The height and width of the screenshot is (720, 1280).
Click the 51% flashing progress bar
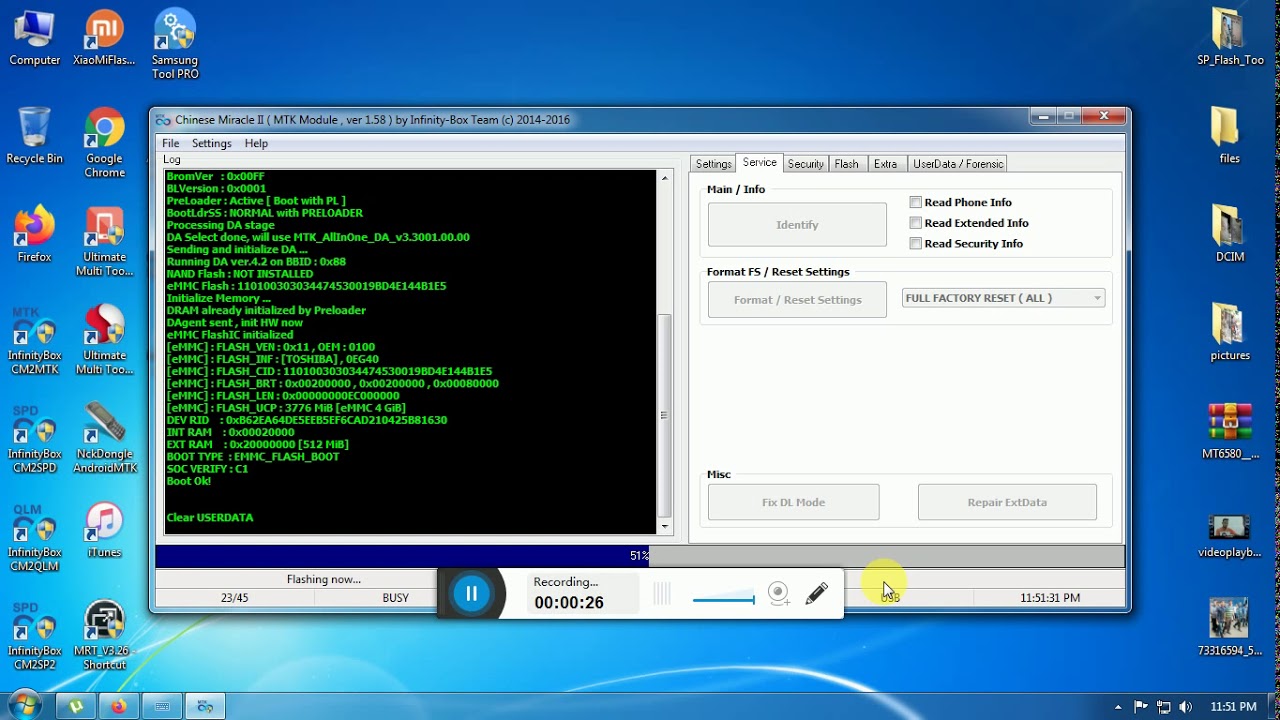pos(640,555)
